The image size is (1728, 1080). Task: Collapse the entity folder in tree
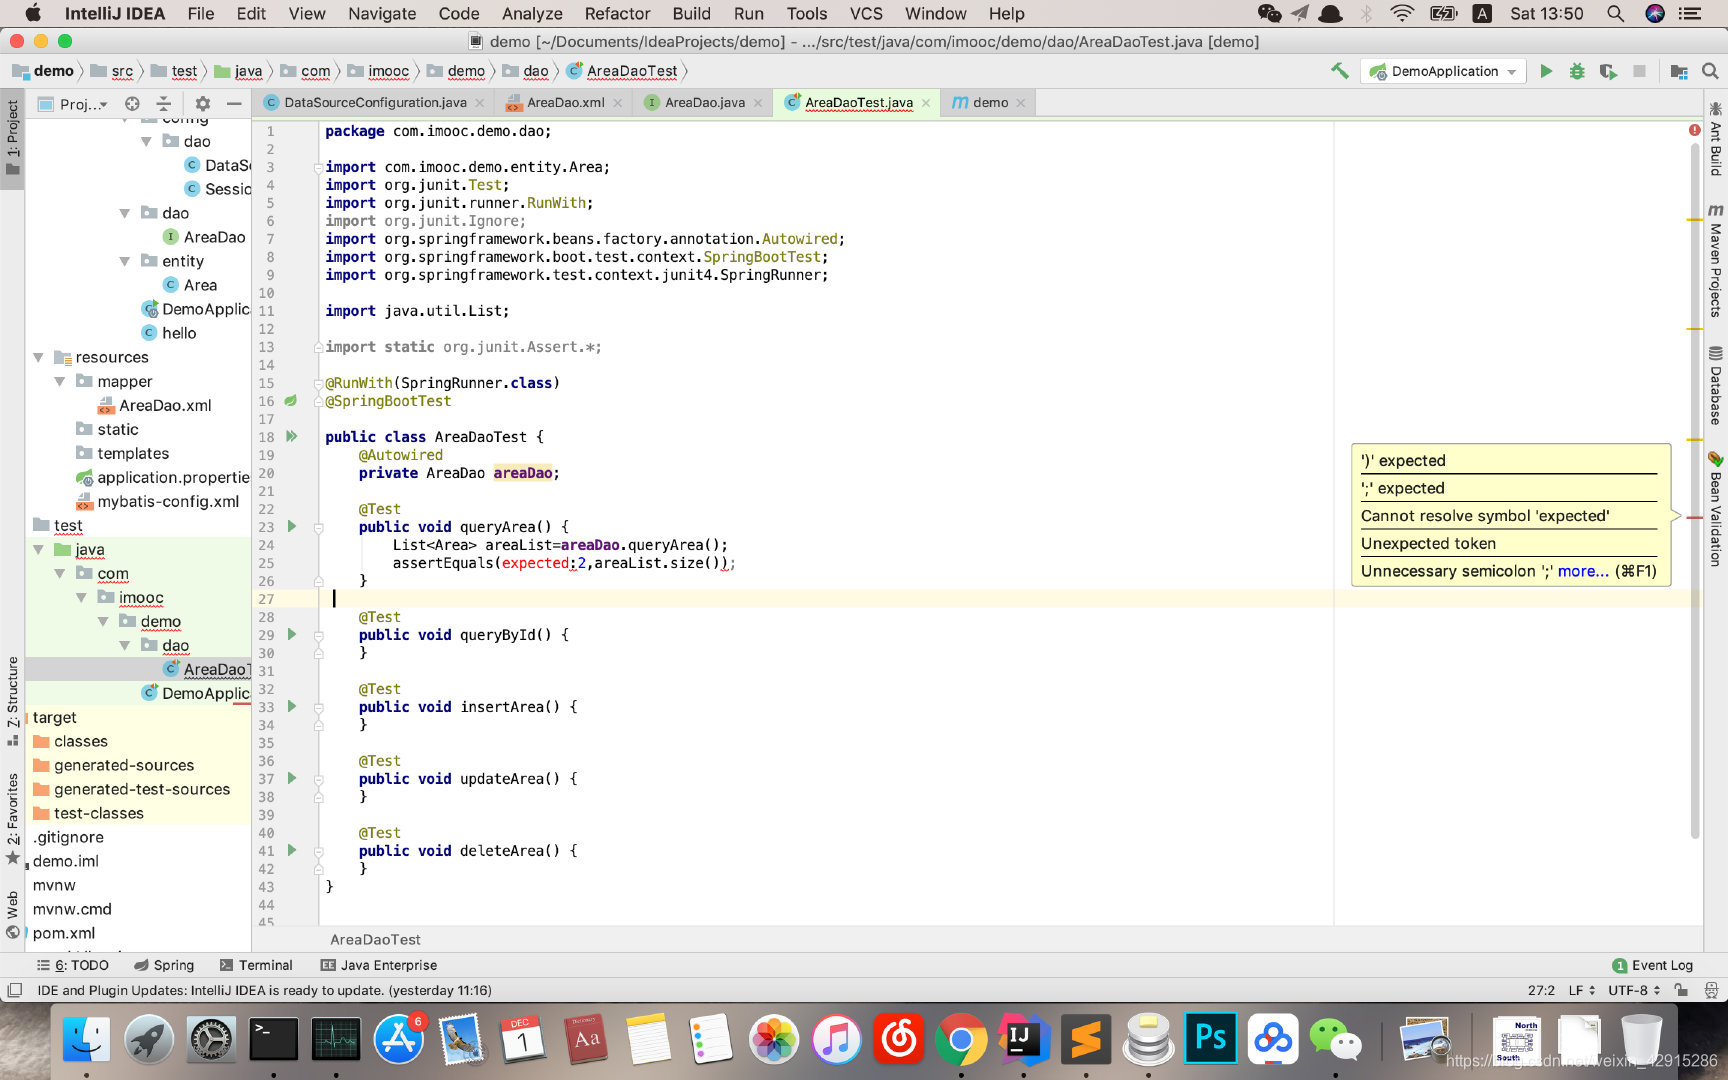coord(125,261)
